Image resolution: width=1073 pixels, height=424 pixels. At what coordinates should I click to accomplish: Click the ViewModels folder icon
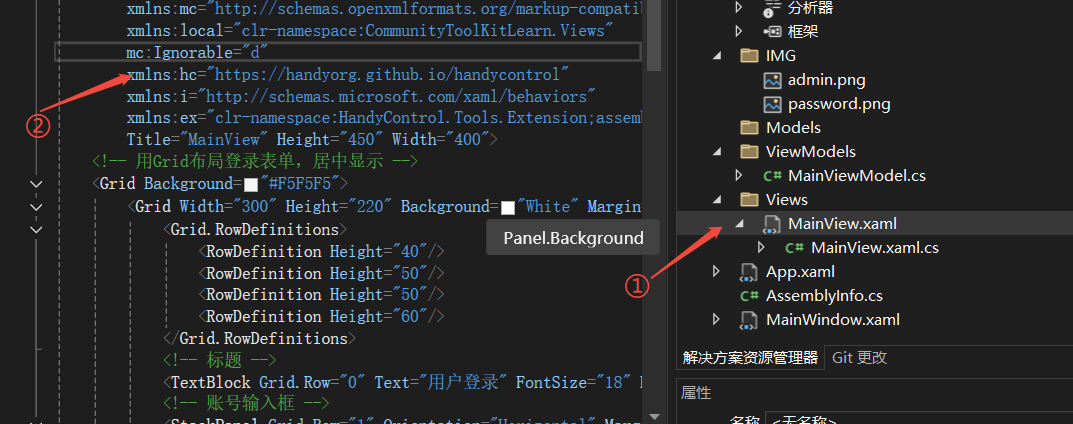749,151
